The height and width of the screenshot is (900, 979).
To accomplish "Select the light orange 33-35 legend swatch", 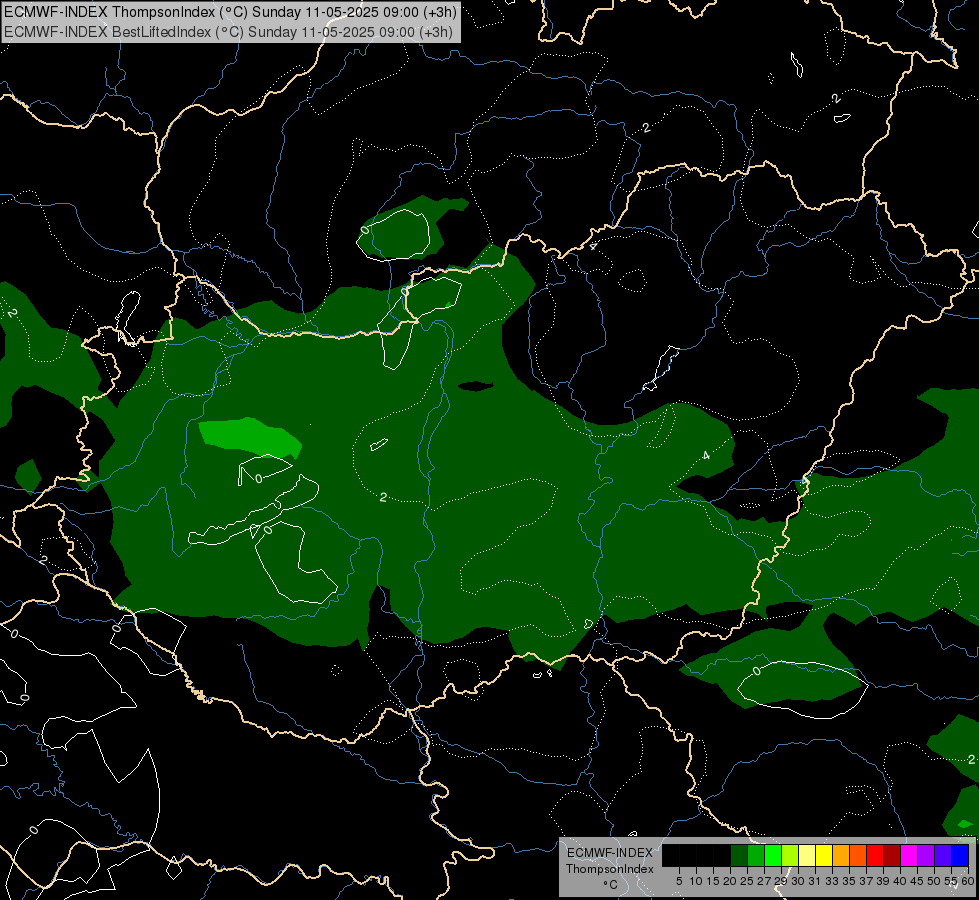I will 841,856.
